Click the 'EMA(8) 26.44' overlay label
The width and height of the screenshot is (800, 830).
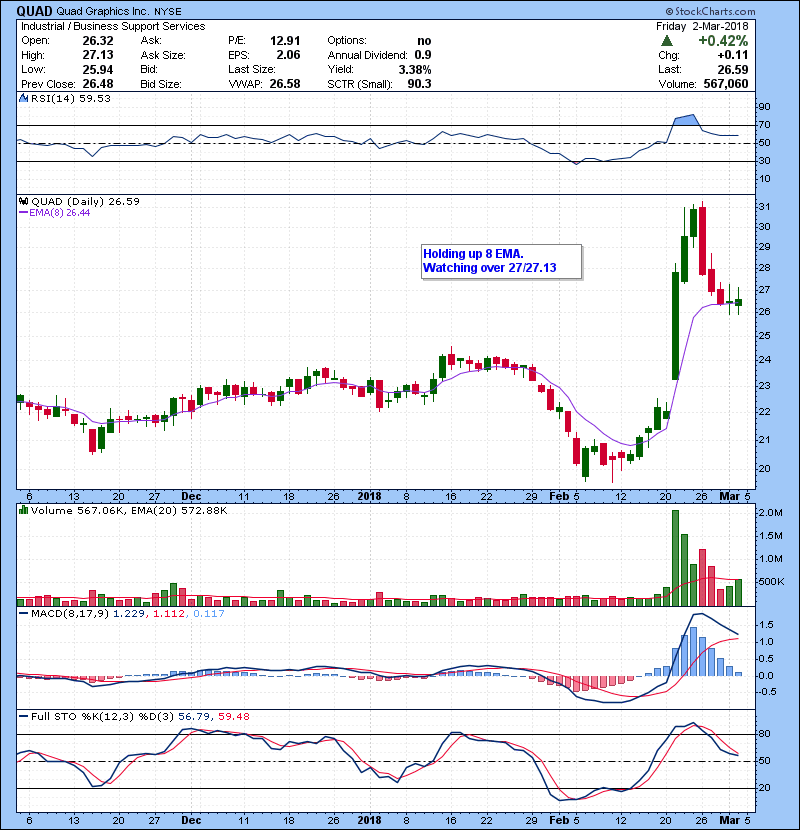tap(60, 213)
